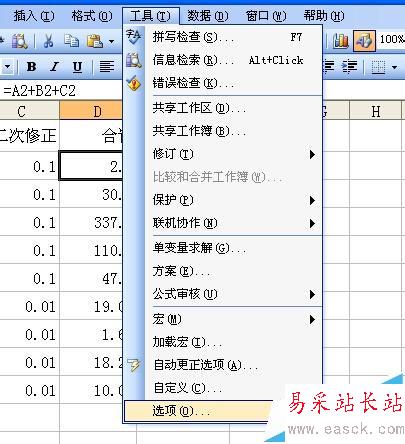Open the Borders dropdown arrow
Screen dimensions: 405x444
[395, 67]
